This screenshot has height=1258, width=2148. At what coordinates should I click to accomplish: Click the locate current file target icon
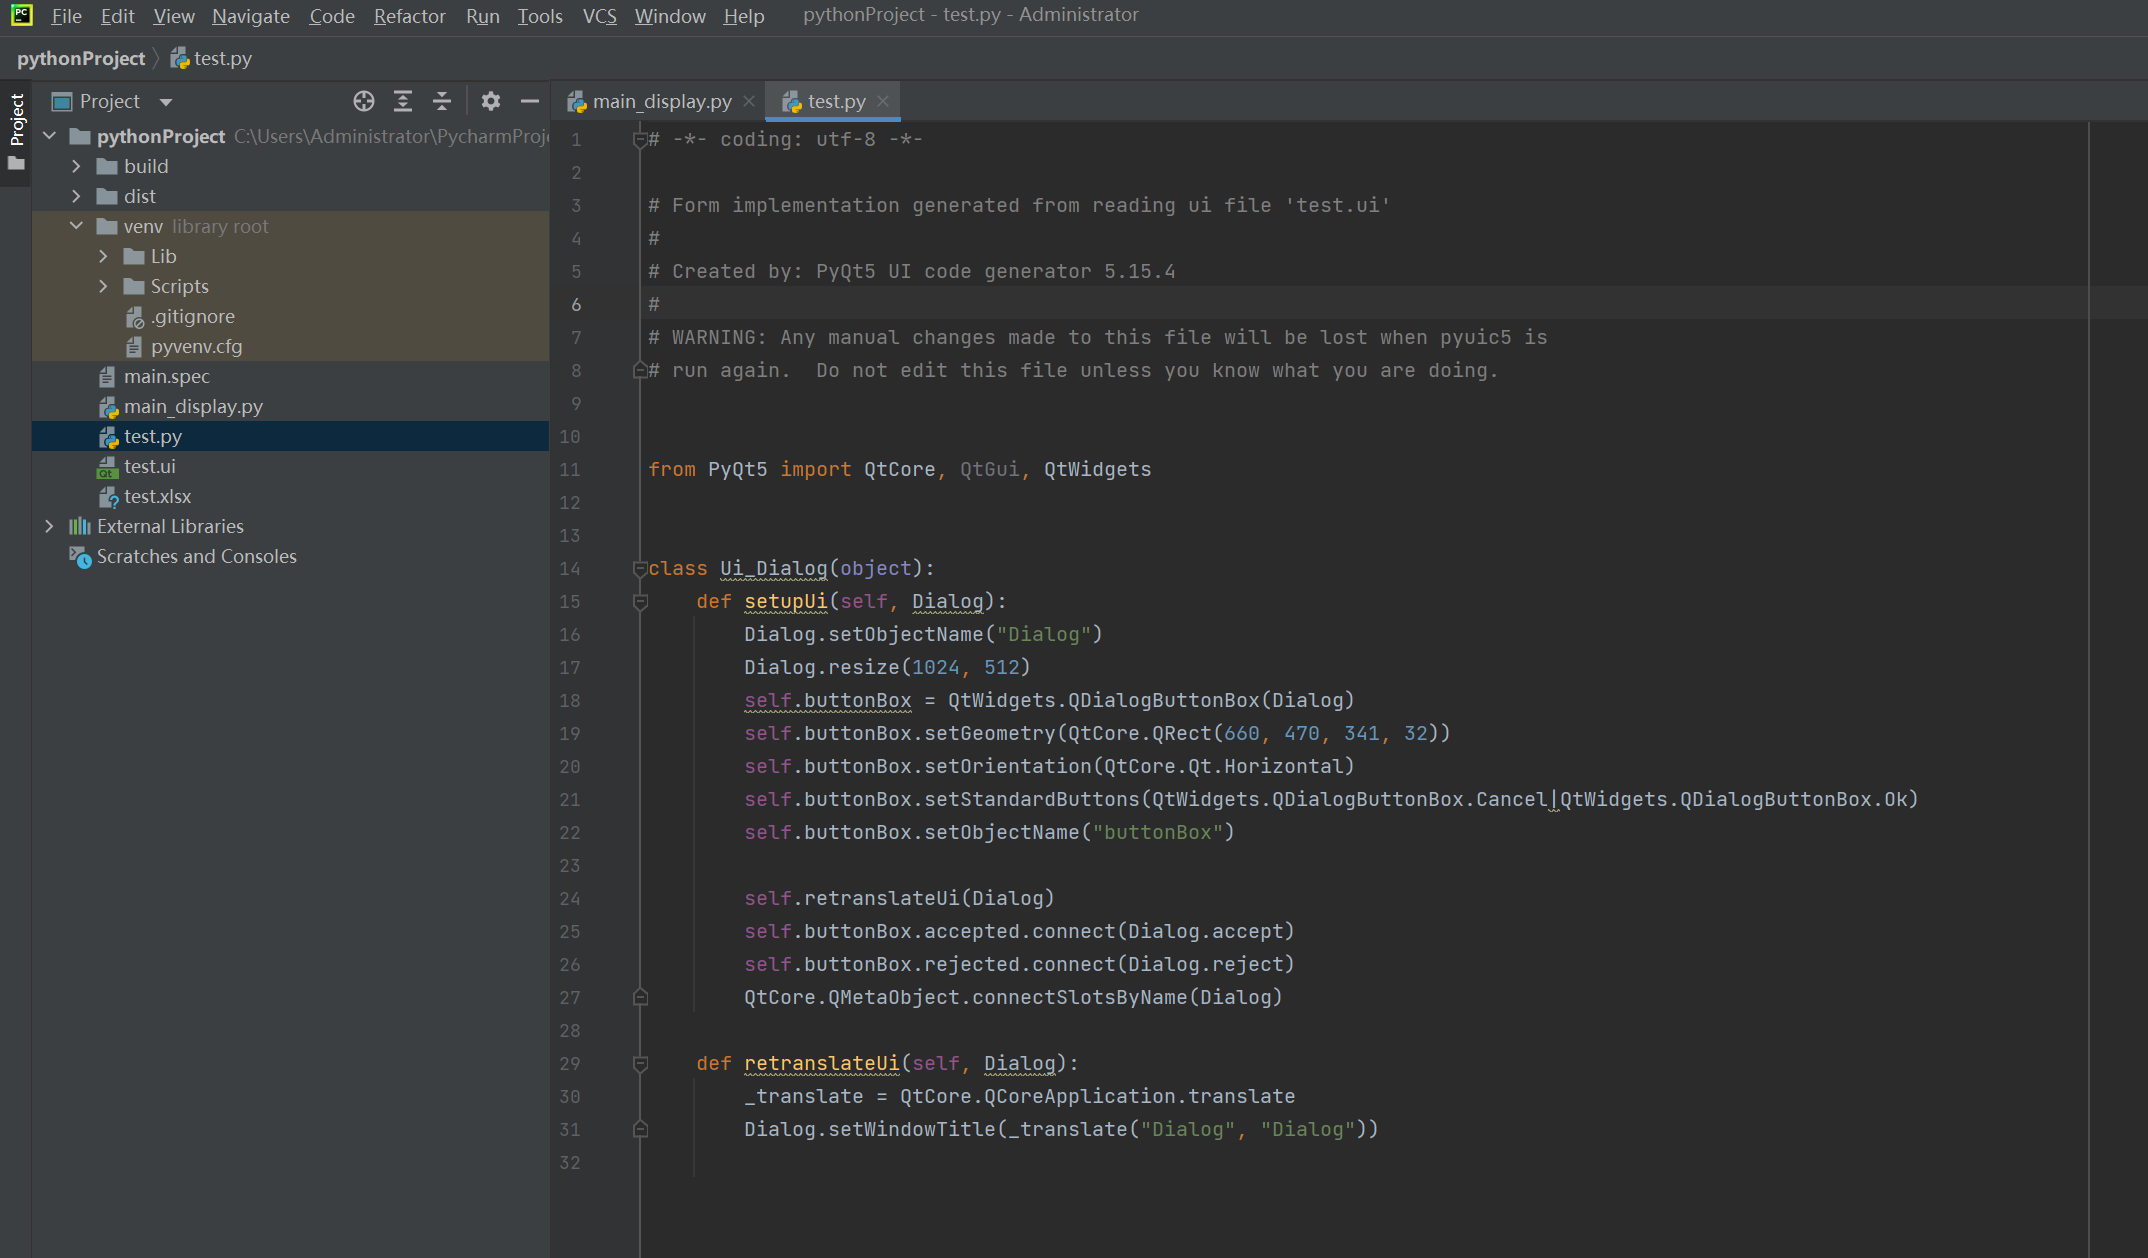coord(364,101)
